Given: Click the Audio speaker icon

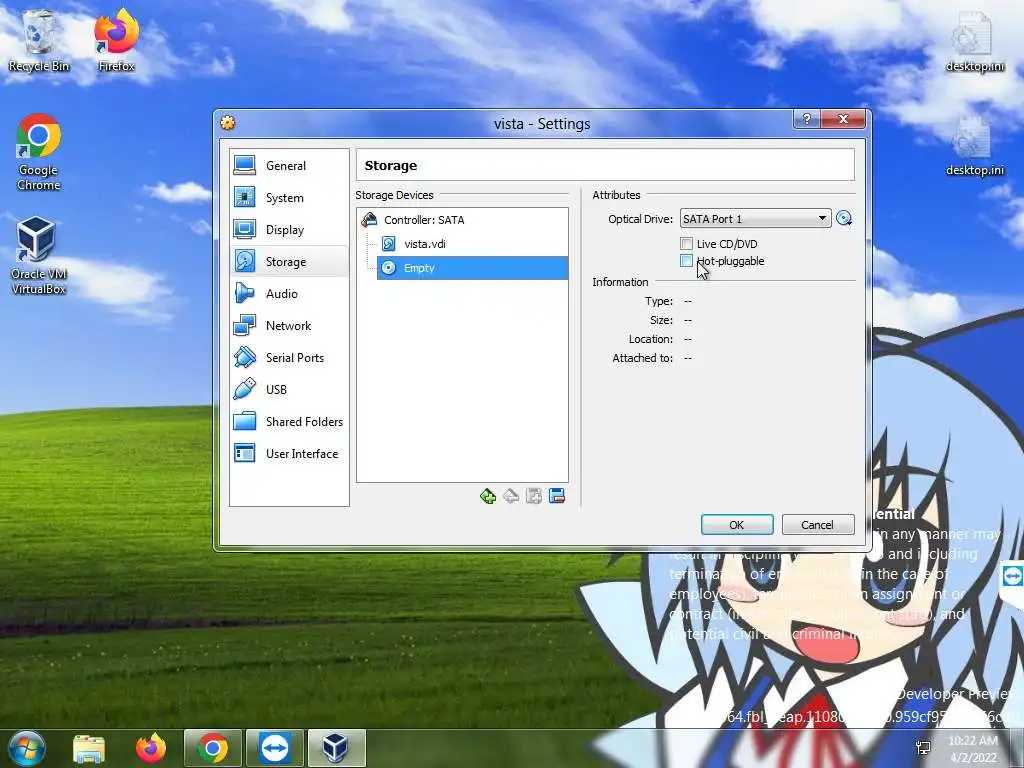Looking at the screenshot, I should click(x=245, y=293).
